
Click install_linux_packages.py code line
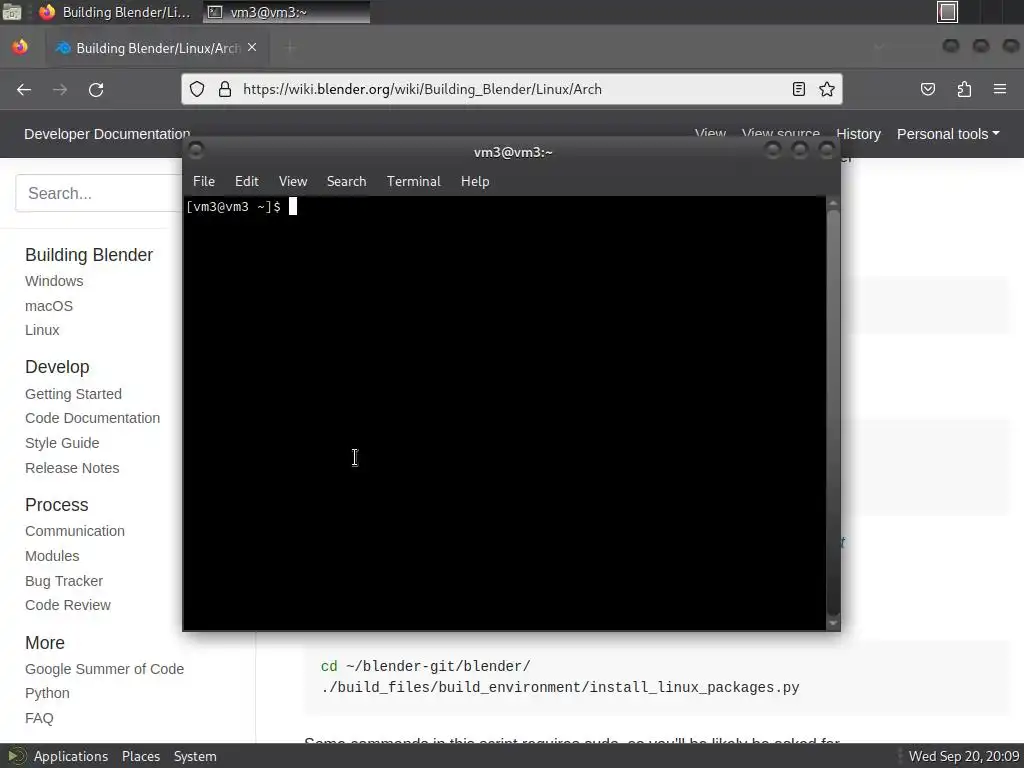coord(560,687)
